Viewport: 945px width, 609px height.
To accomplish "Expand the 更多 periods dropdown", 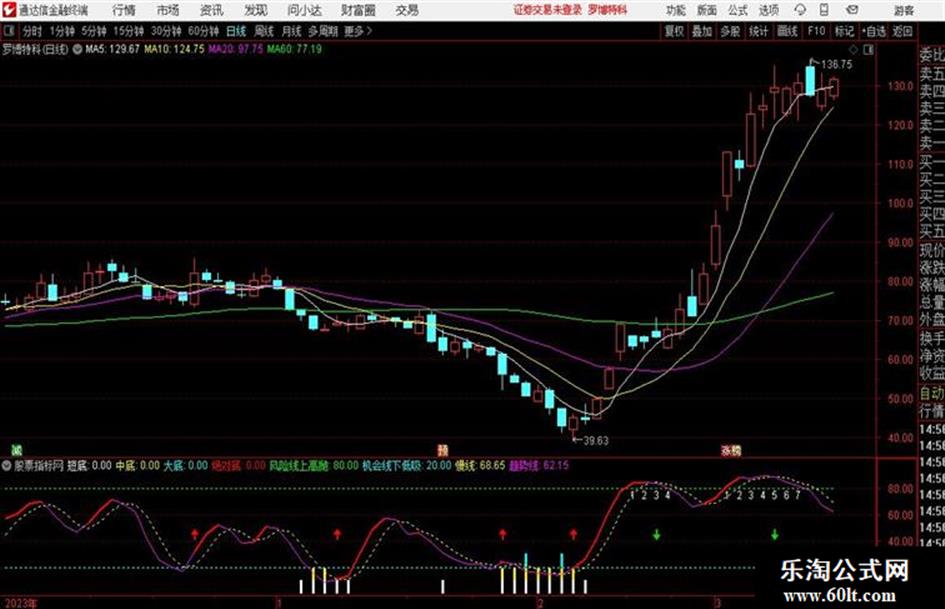I will point(359,31).
